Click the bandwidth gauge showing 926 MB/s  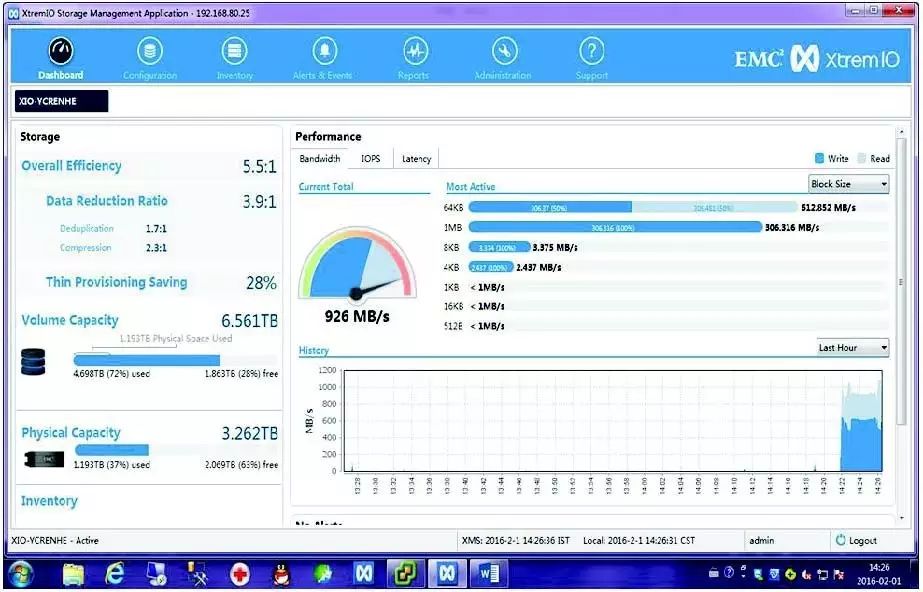point(357,265)
